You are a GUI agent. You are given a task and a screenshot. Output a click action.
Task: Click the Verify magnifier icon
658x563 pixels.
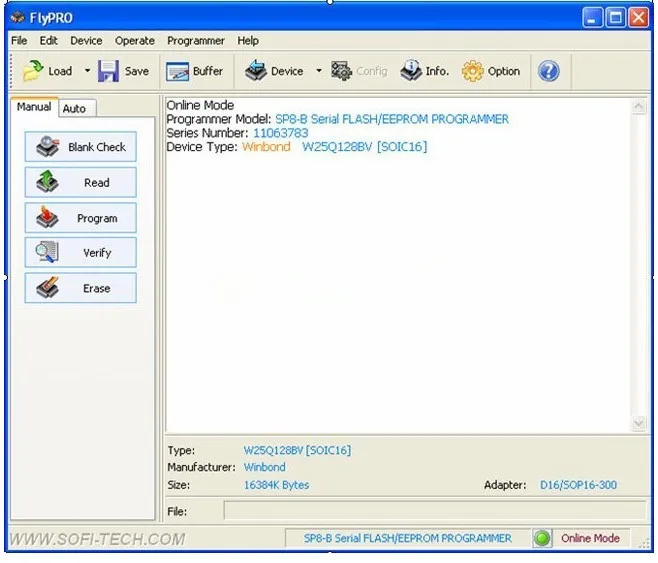47,252
